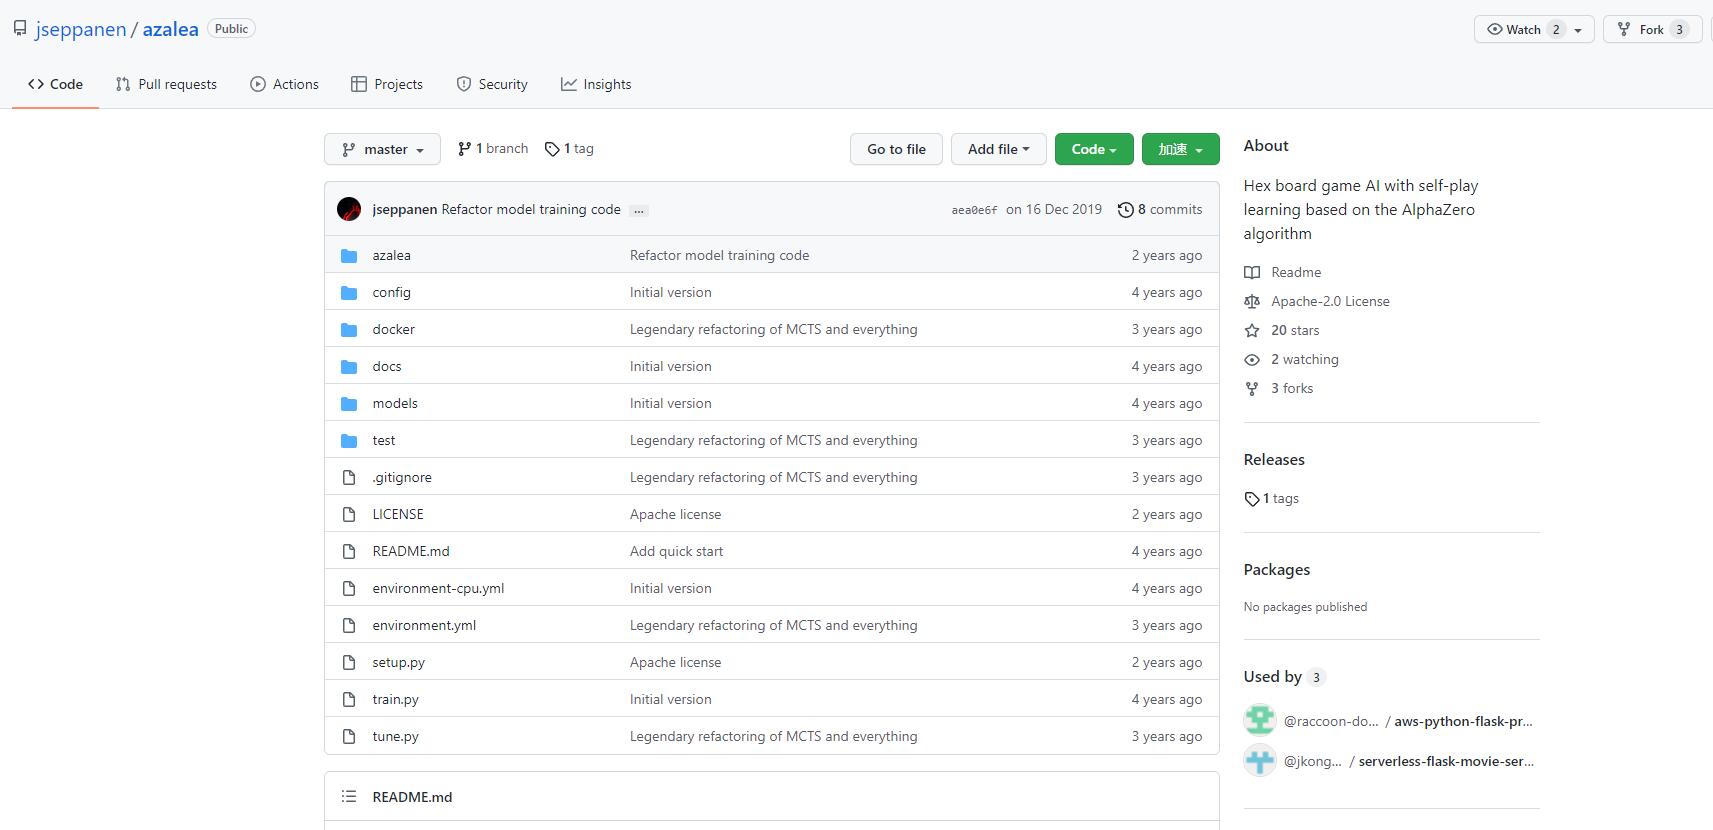The height and width of the screenshot is (830, 1713).
Task: Open the green 加速 dropdown
Action: [1181, 149]
